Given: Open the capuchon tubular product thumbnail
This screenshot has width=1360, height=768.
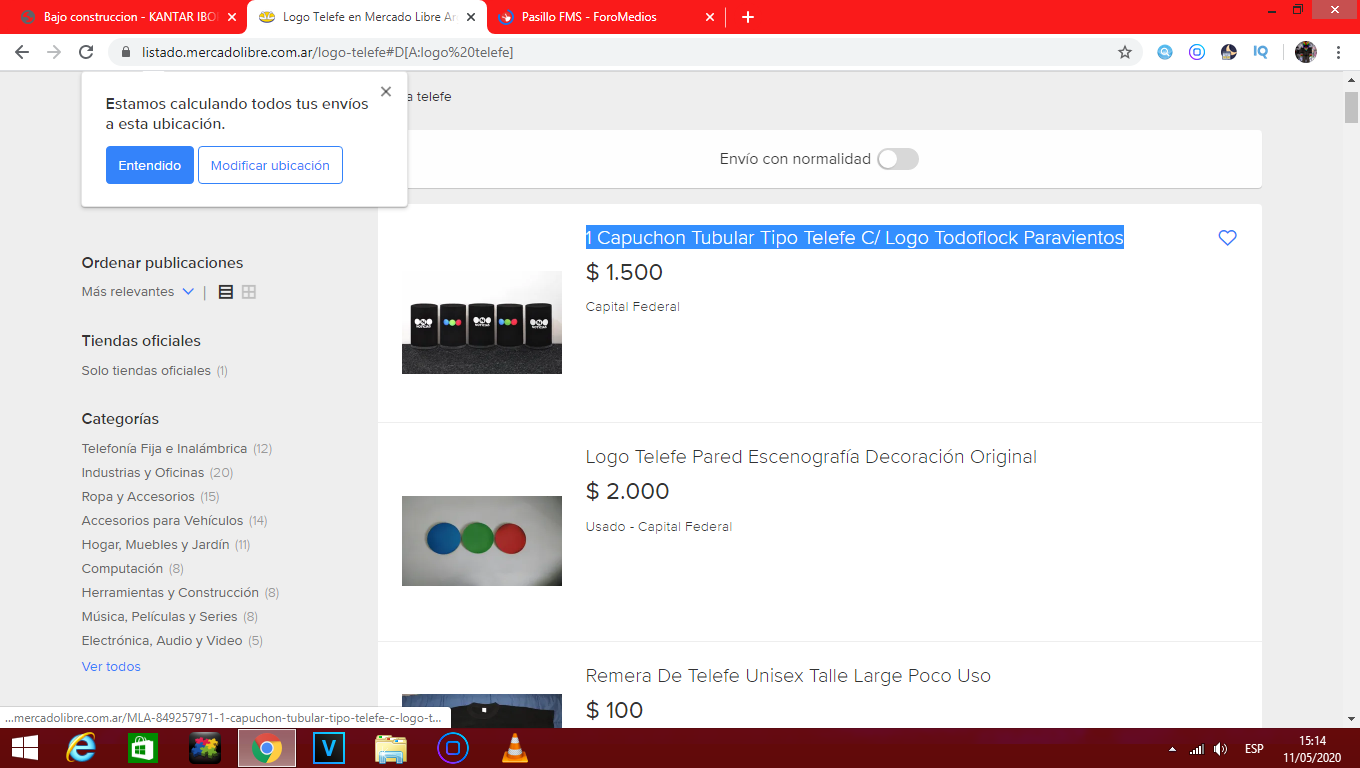Looking at the screenshot, I should click(x=482, y=322).
